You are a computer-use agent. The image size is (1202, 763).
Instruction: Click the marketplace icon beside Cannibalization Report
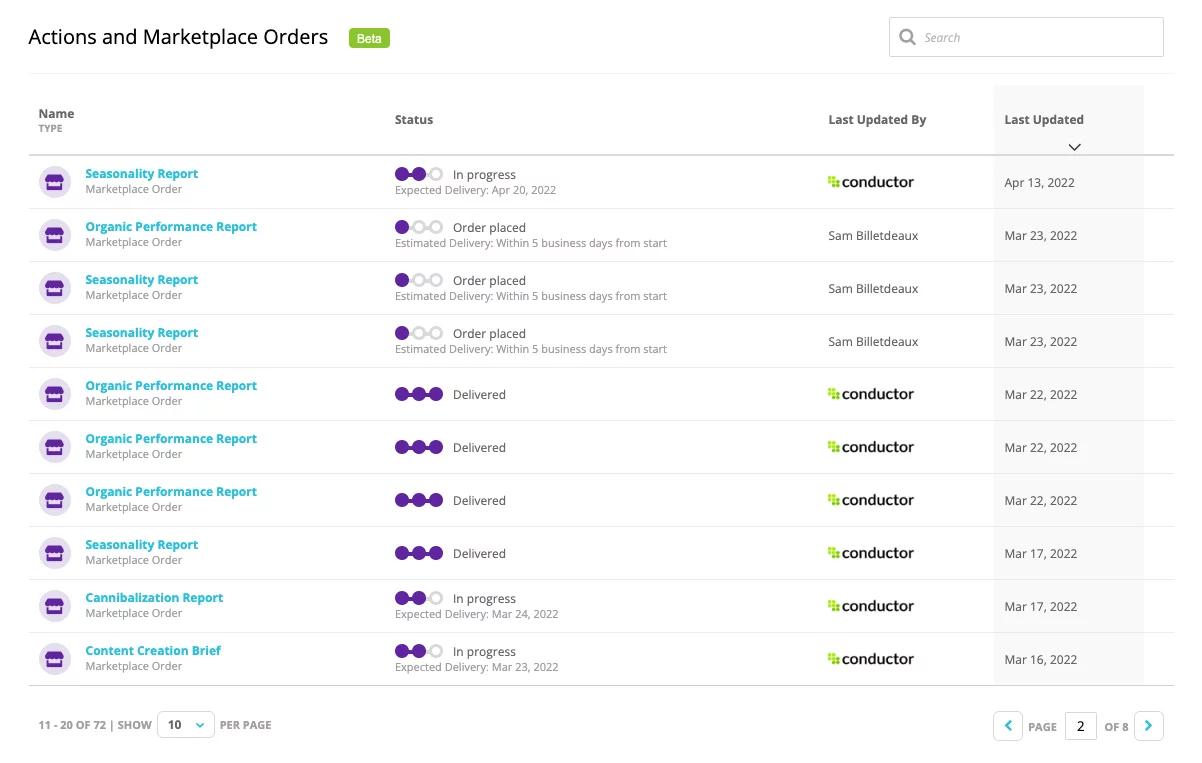[x=55, y=605]
